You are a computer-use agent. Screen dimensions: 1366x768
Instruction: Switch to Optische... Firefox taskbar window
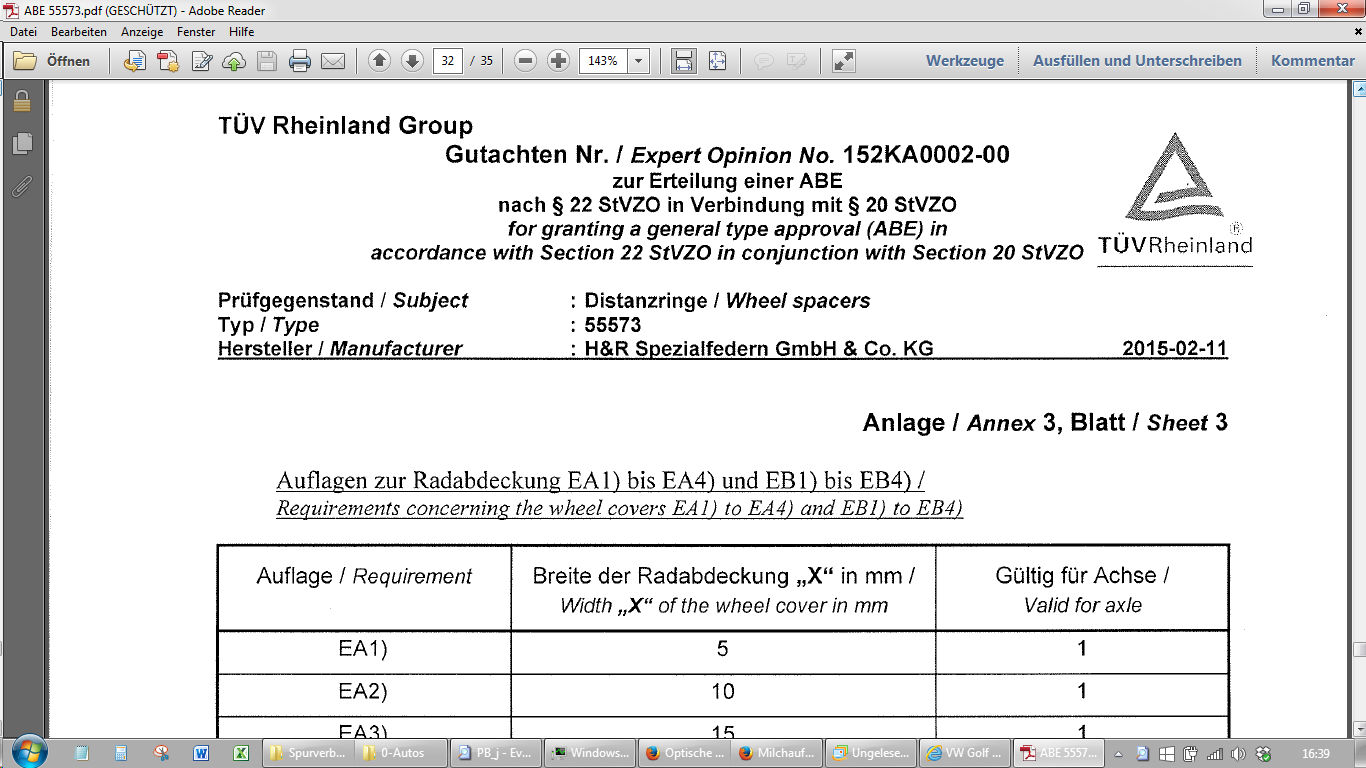point(684,753)
